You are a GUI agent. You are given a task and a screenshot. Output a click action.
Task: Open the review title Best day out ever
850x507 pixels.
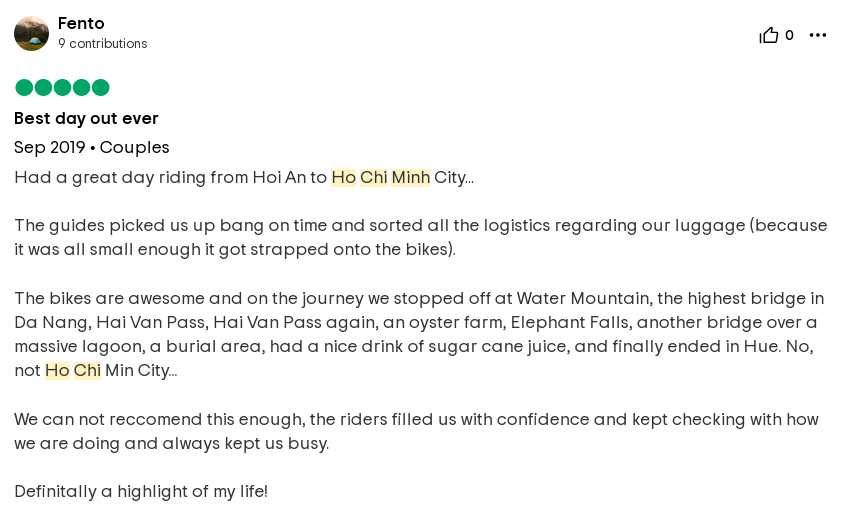click(86, 118)
